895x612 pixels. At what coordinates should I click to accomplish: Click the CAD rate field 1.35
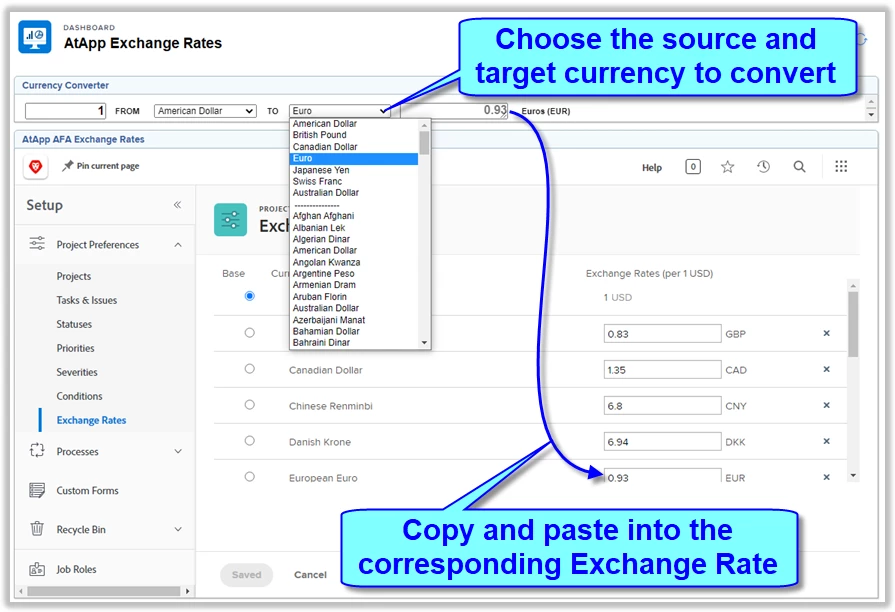662,369
